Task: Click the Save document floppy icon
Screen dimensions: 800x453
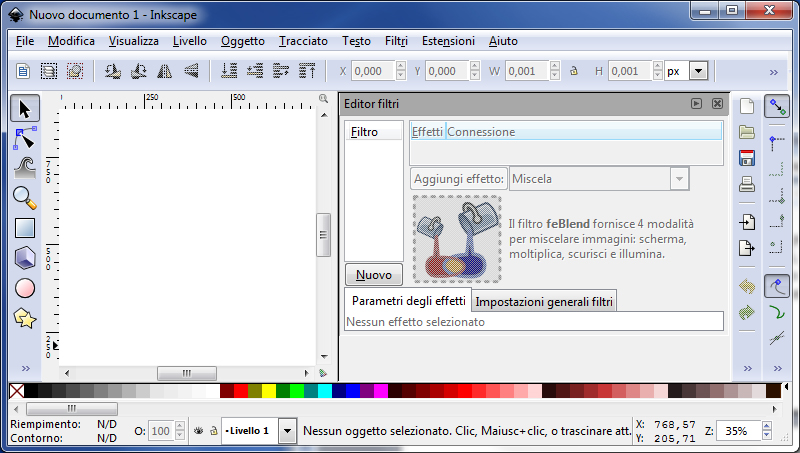Action: click(746, 158)
